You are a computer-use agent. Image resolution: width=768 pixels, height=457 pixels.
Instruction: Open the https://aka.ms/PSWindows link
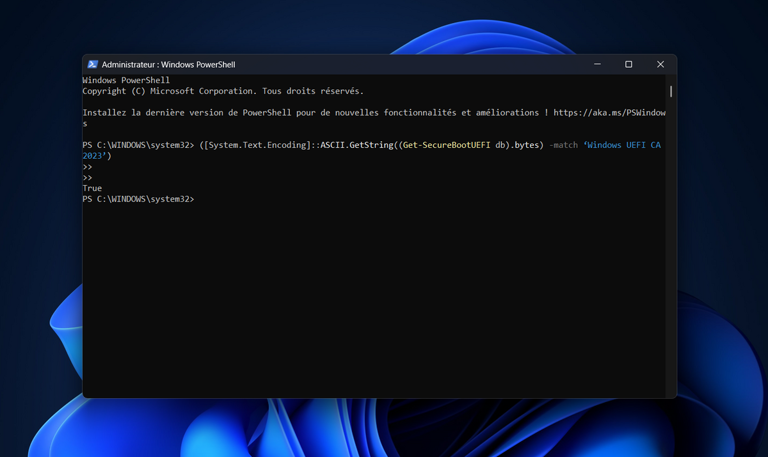[608, 113]
